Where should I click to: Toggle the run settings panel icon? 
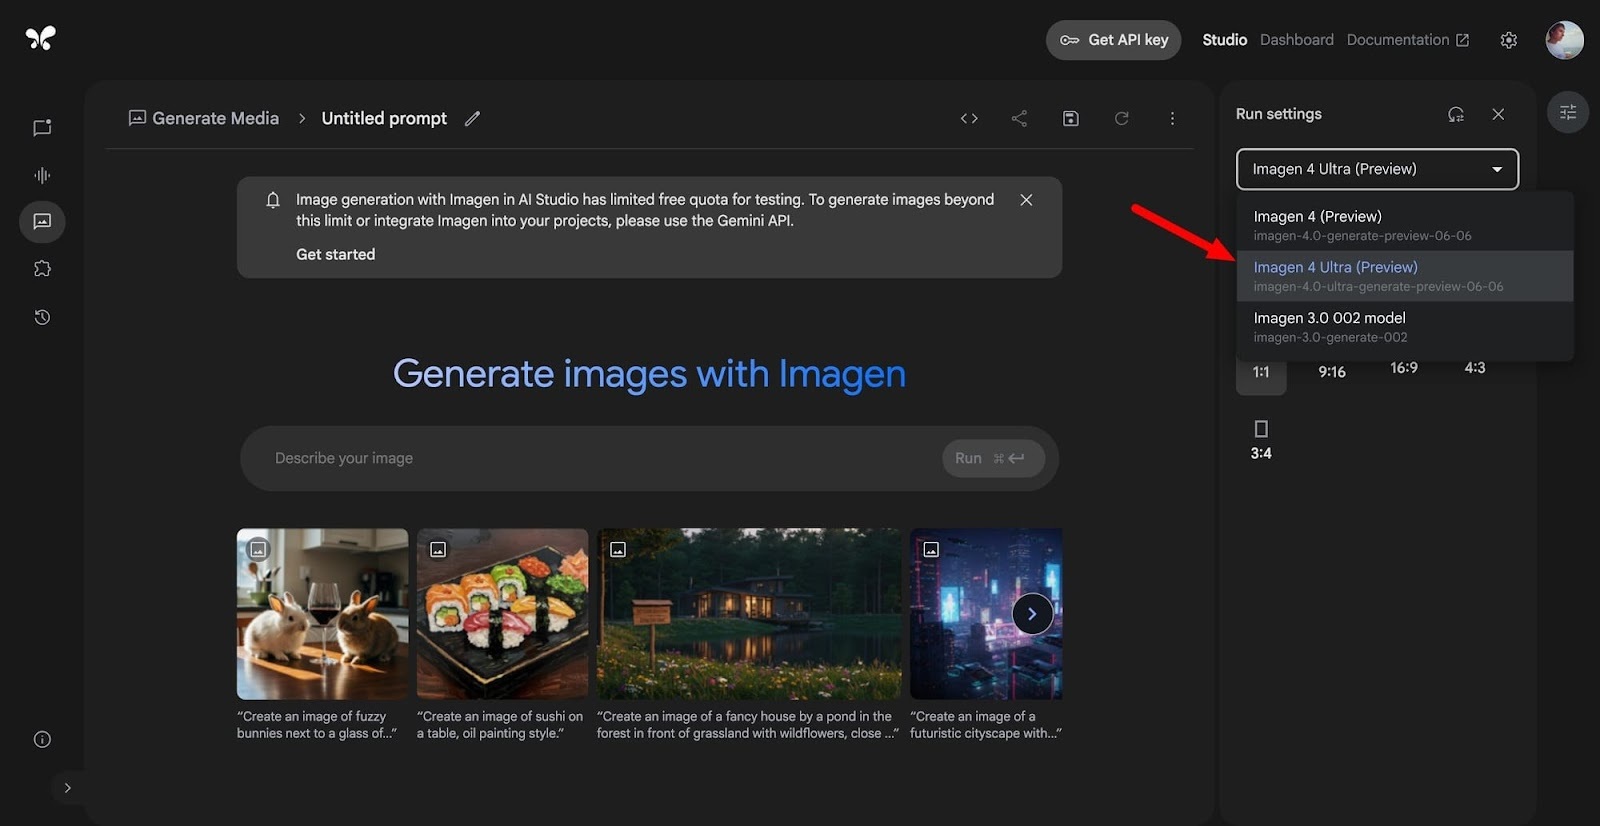pyautogui.click(x=1567, y=113)
